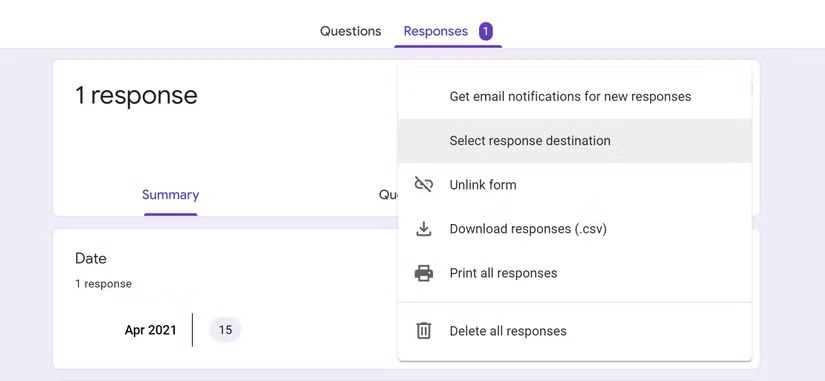Click the broken-link Unlink form icon

[424, 185]
